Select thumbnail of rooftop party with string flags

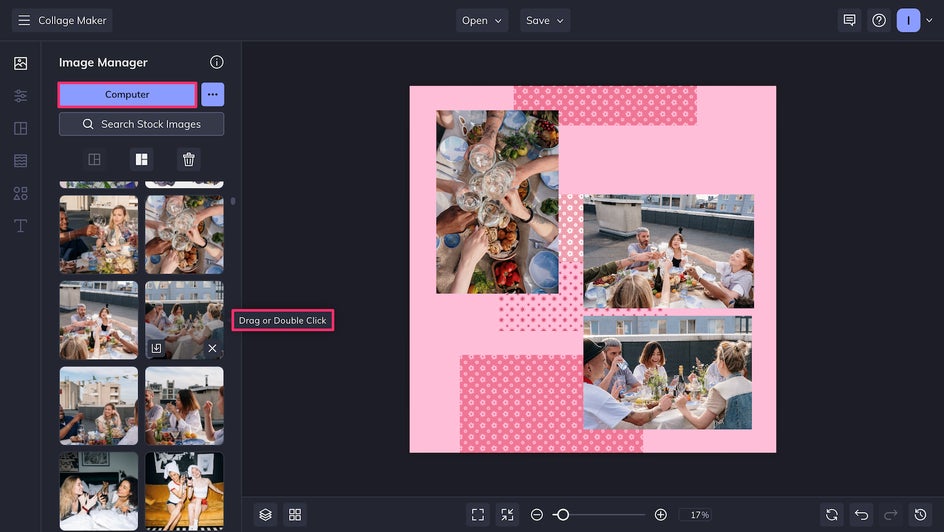pos(99,406)
